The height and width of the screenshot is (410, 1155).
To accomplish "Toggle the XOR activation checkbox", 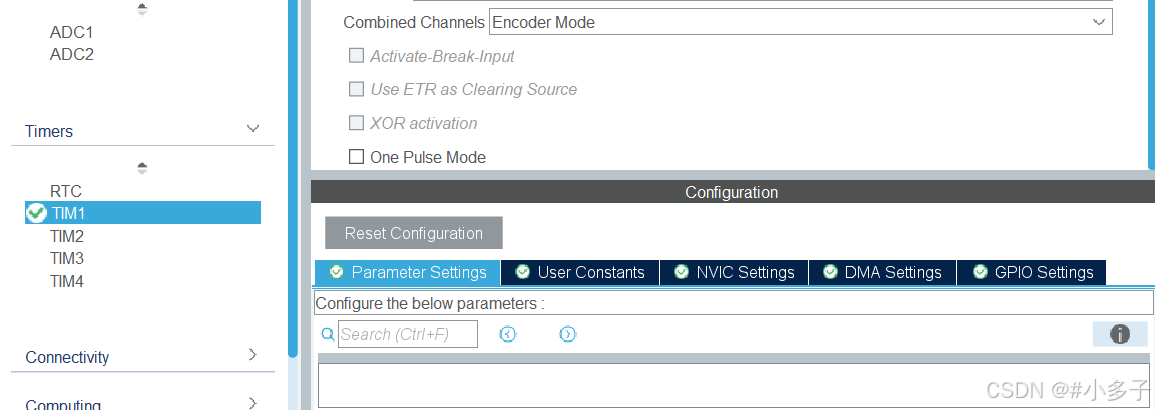I will 357,123.
